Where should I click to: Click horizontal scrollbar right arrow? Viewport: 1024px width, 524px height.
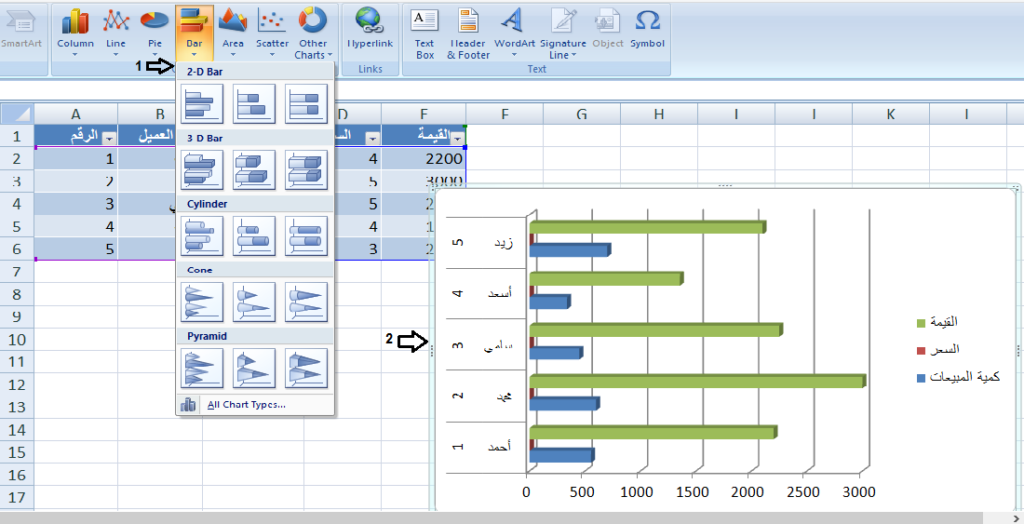pos(1017,518)
